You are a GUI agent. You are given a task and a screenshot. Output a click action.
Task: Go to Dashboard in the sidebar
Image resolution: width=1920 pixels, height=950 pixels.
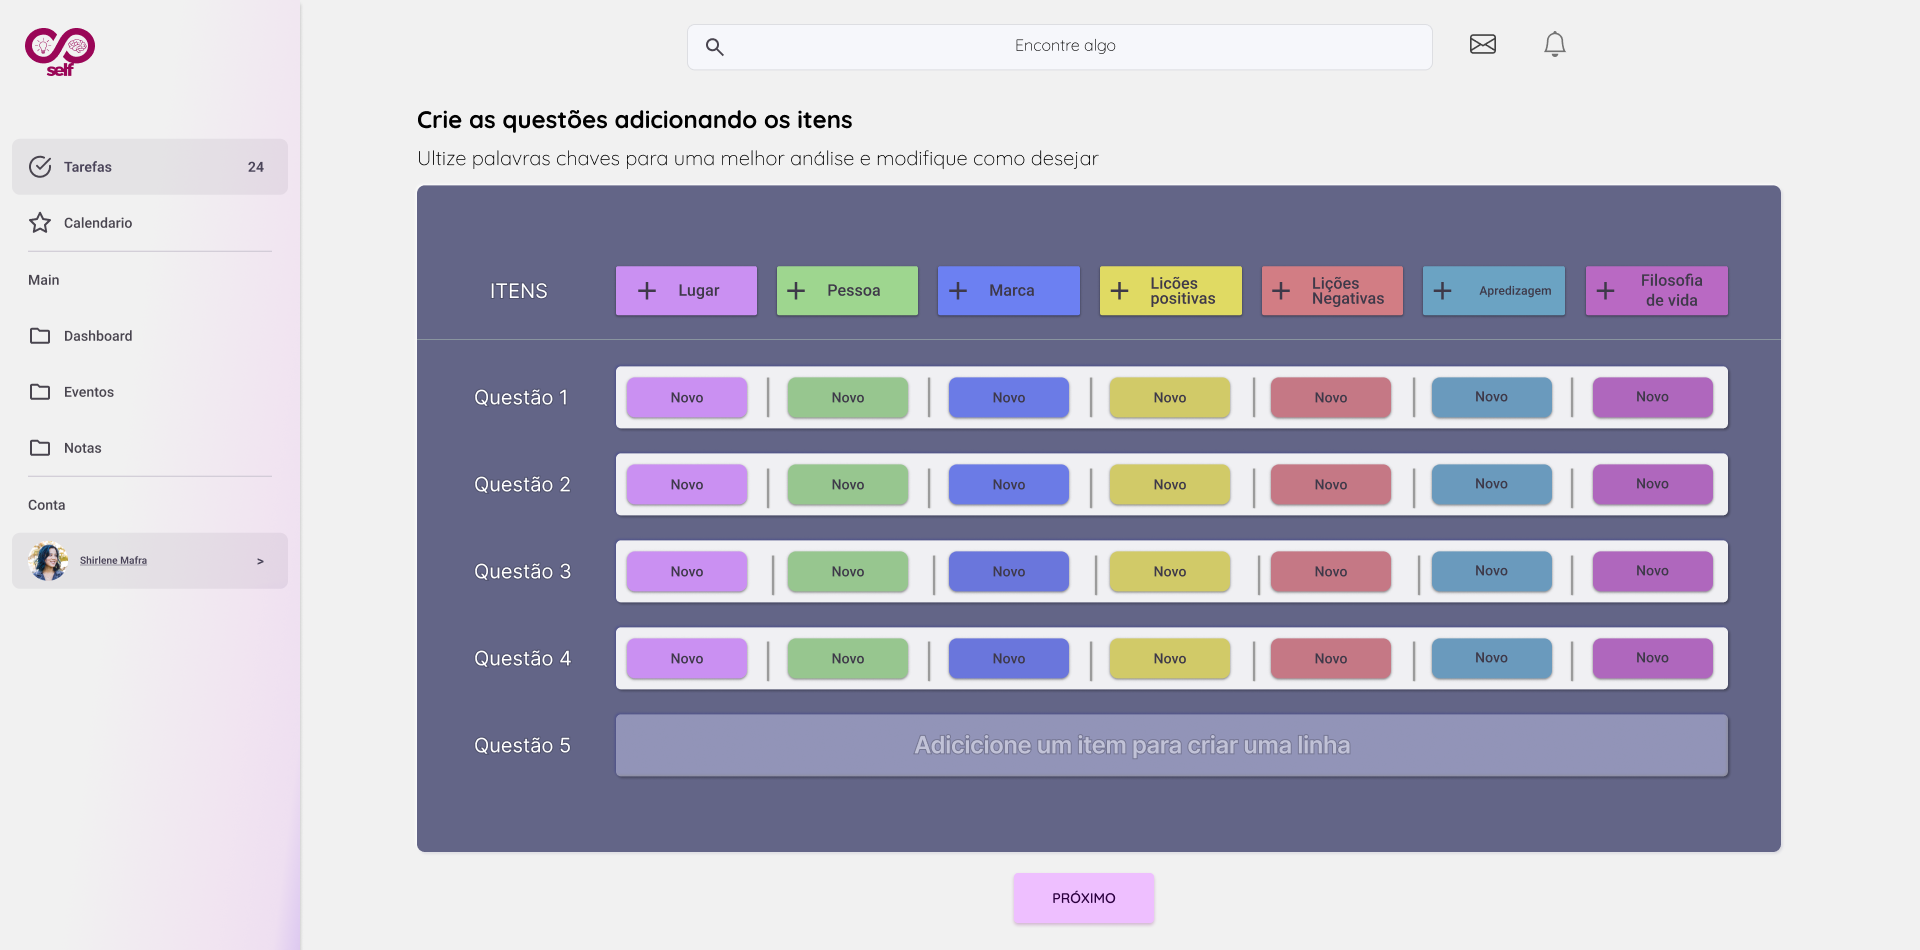click(150, 336)
